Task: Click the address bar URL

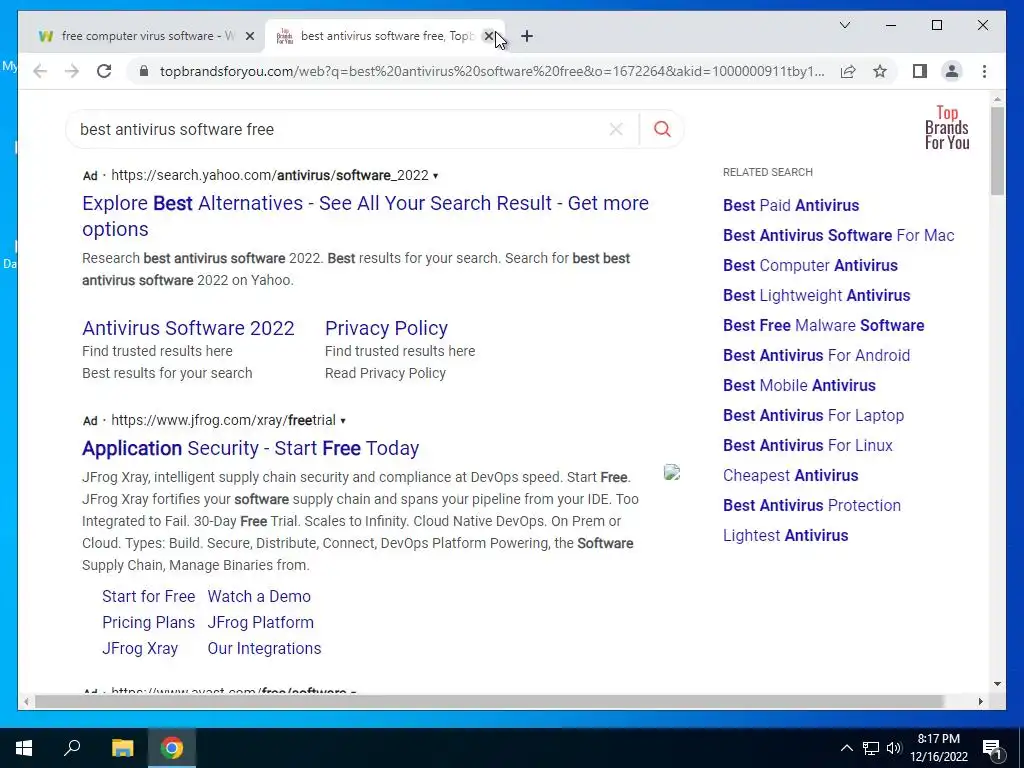Action: coord(492,71)
